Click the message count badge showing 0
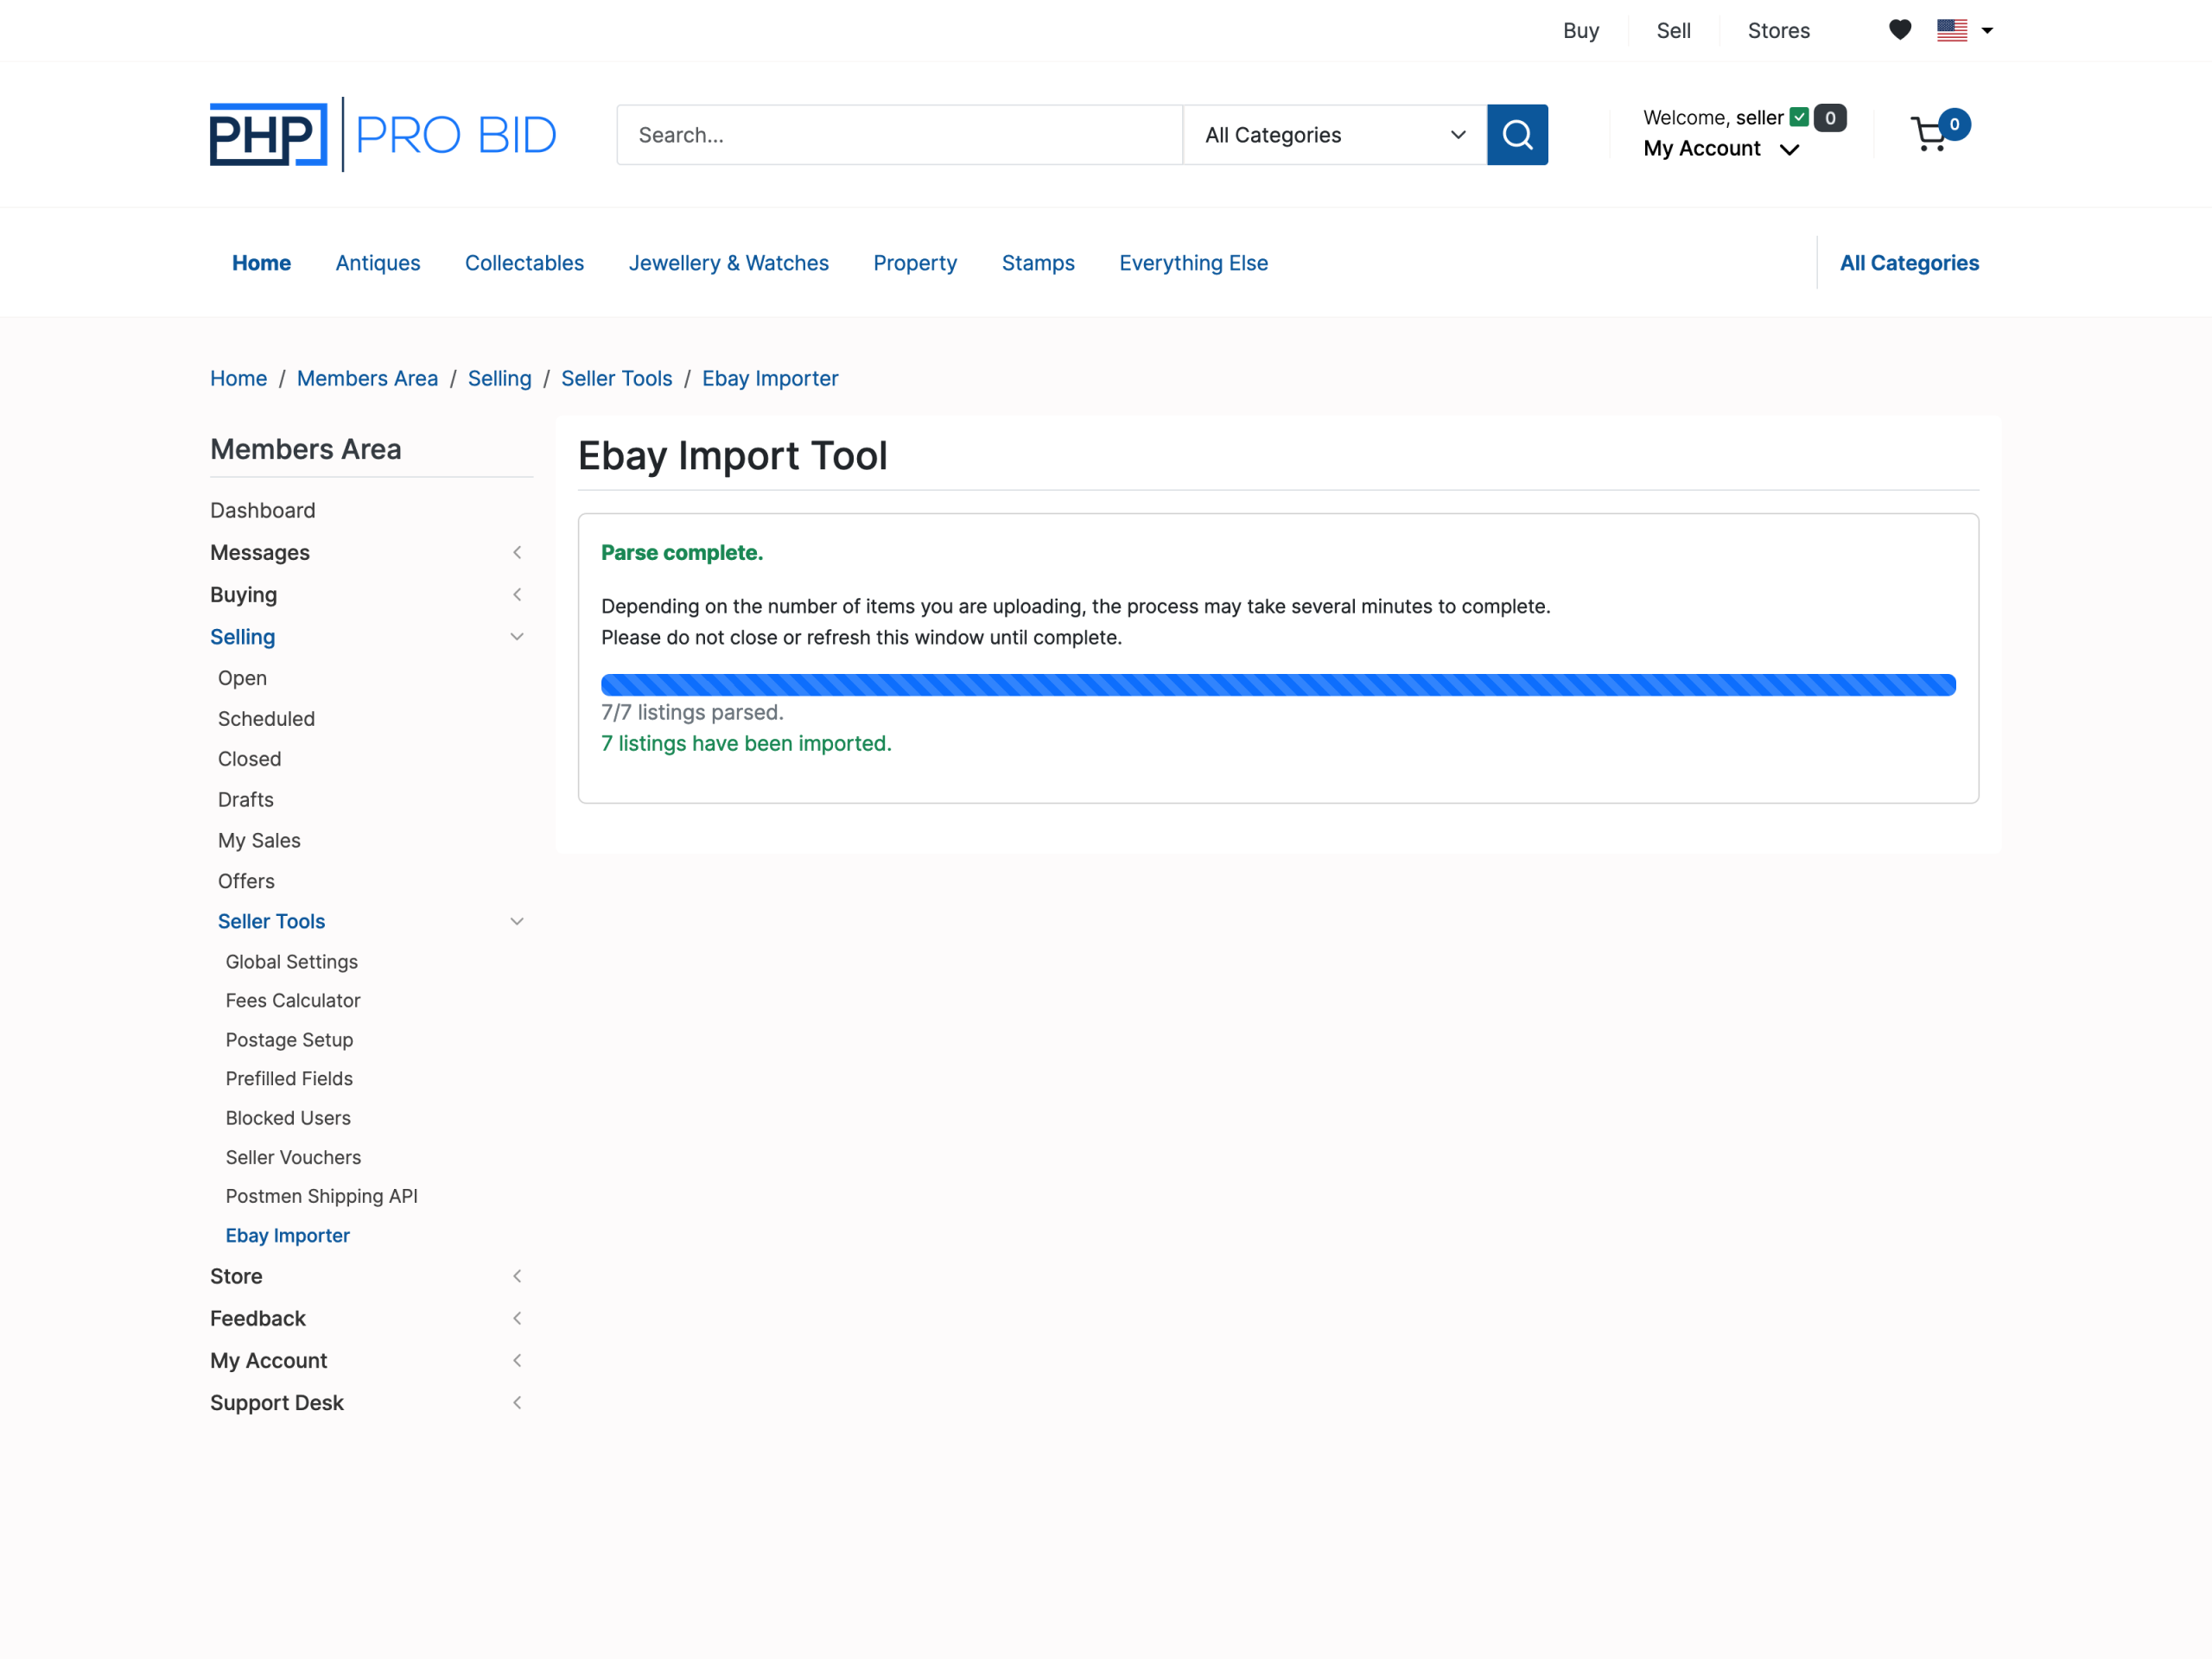Viewport: 2212px width, 1659px height. pyautogui.click(x=1829, y=118)
